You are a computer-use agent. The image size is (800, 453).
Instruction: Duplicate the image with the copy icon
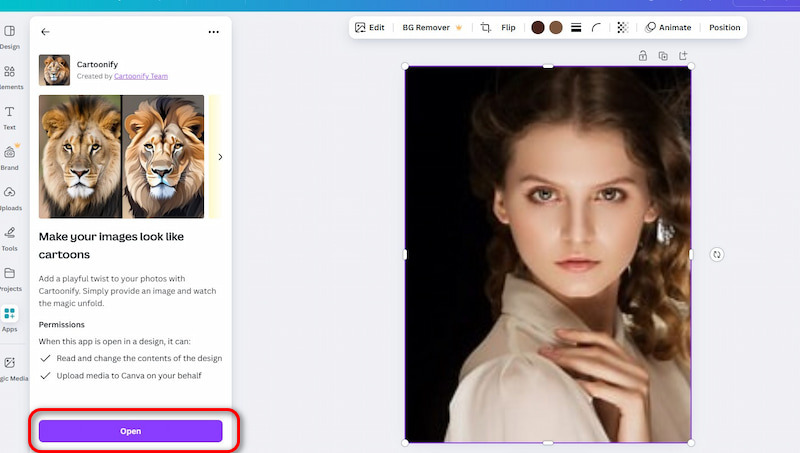coord(663,56)
